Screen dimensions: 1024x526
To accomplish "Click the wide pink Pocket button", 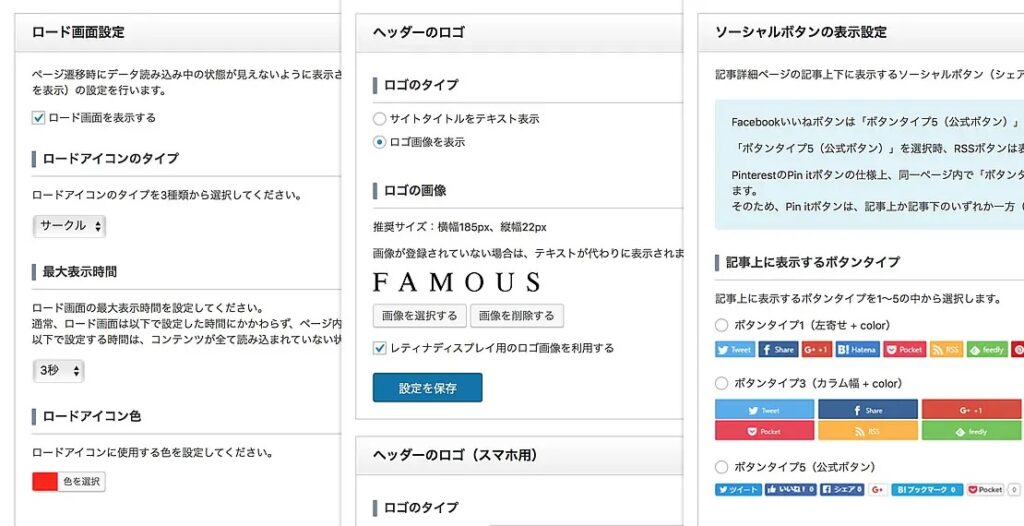I will [765, 431].
